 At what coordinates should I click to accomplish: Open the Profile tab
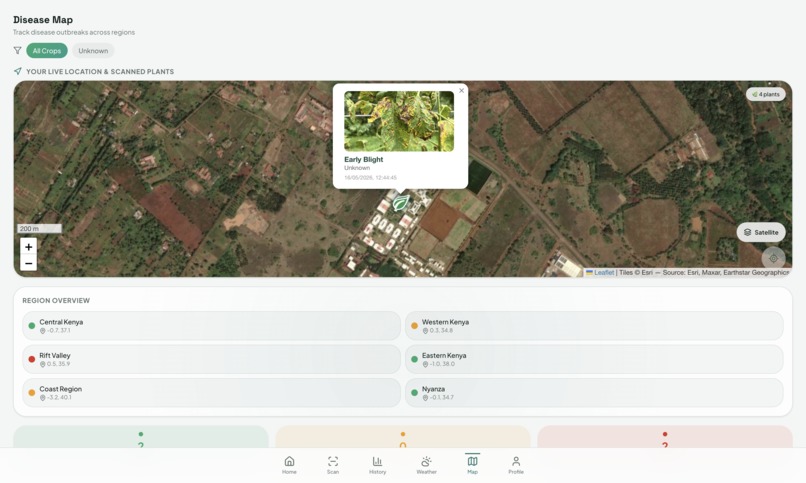[x=516, y=465]
